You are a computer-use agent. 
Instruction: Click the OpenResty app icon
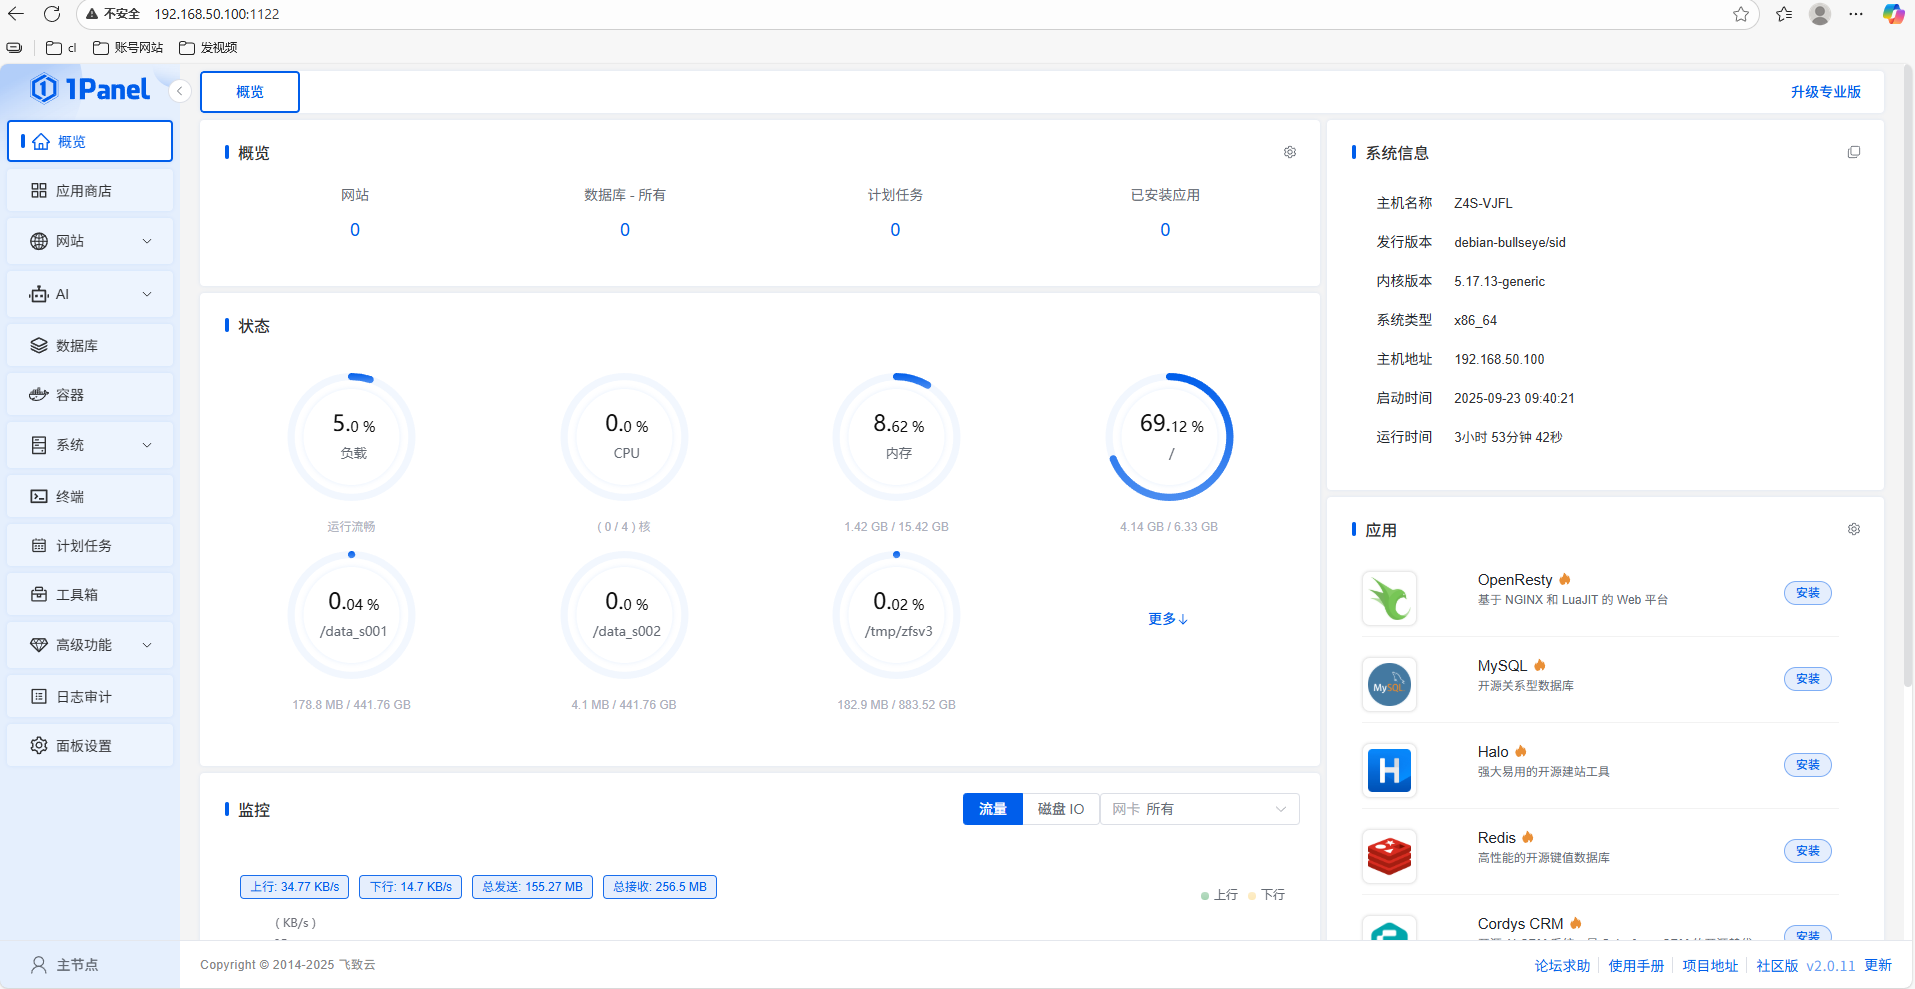pos(1389,598)
